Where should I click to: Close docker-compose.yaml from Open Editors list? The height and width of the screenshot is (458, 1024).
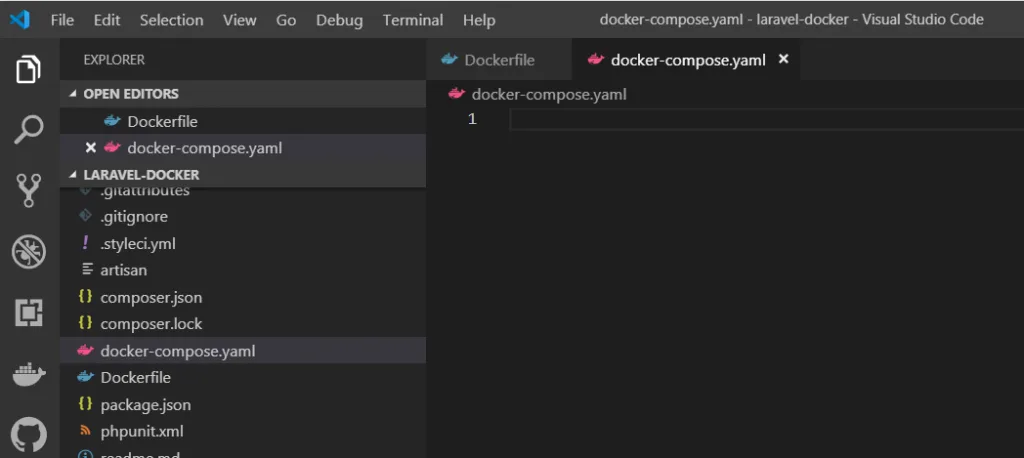point(91,148)
